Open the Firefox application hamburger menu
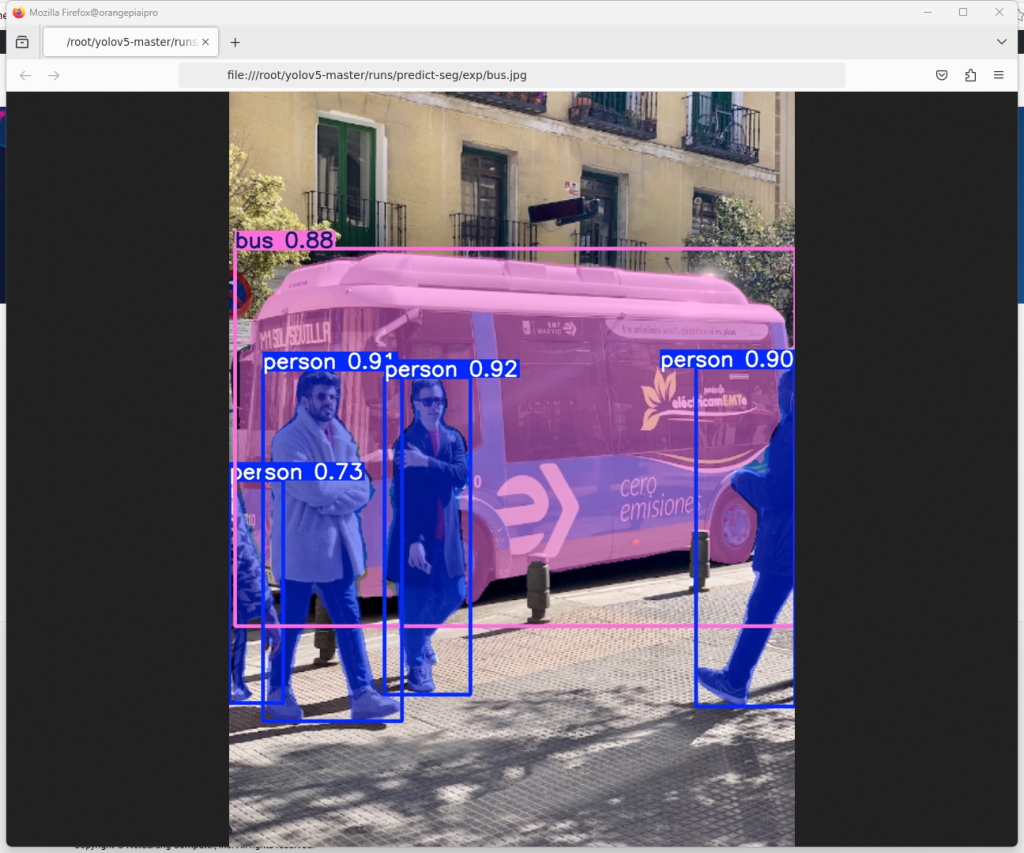The height and width of the screenshot is (853, 1024). (x=999, y=75)
